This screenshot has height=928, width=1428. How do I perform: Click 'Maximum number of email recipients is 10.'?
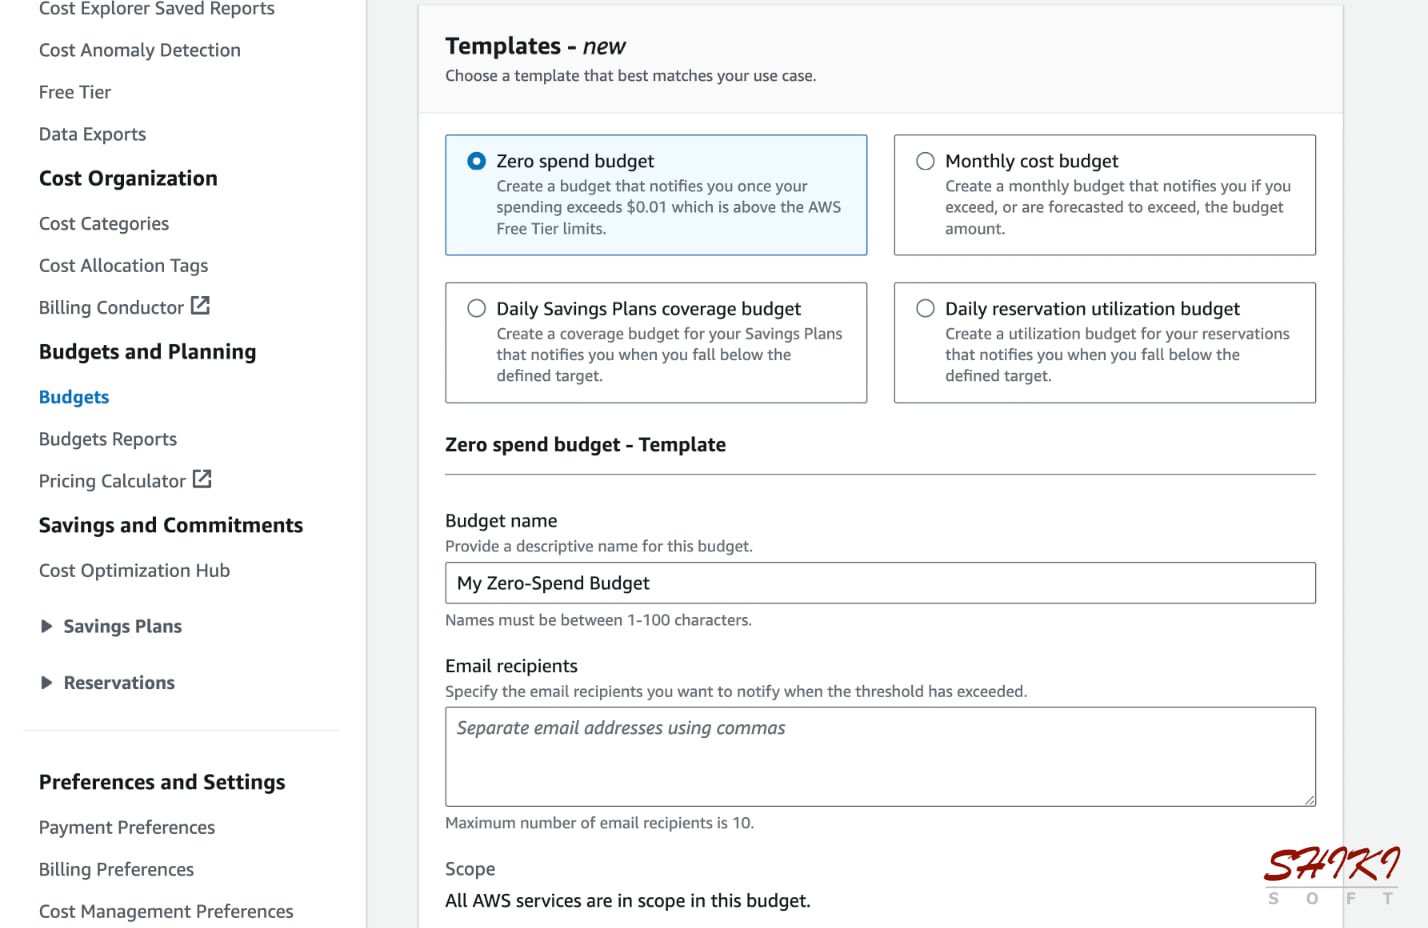600,823
